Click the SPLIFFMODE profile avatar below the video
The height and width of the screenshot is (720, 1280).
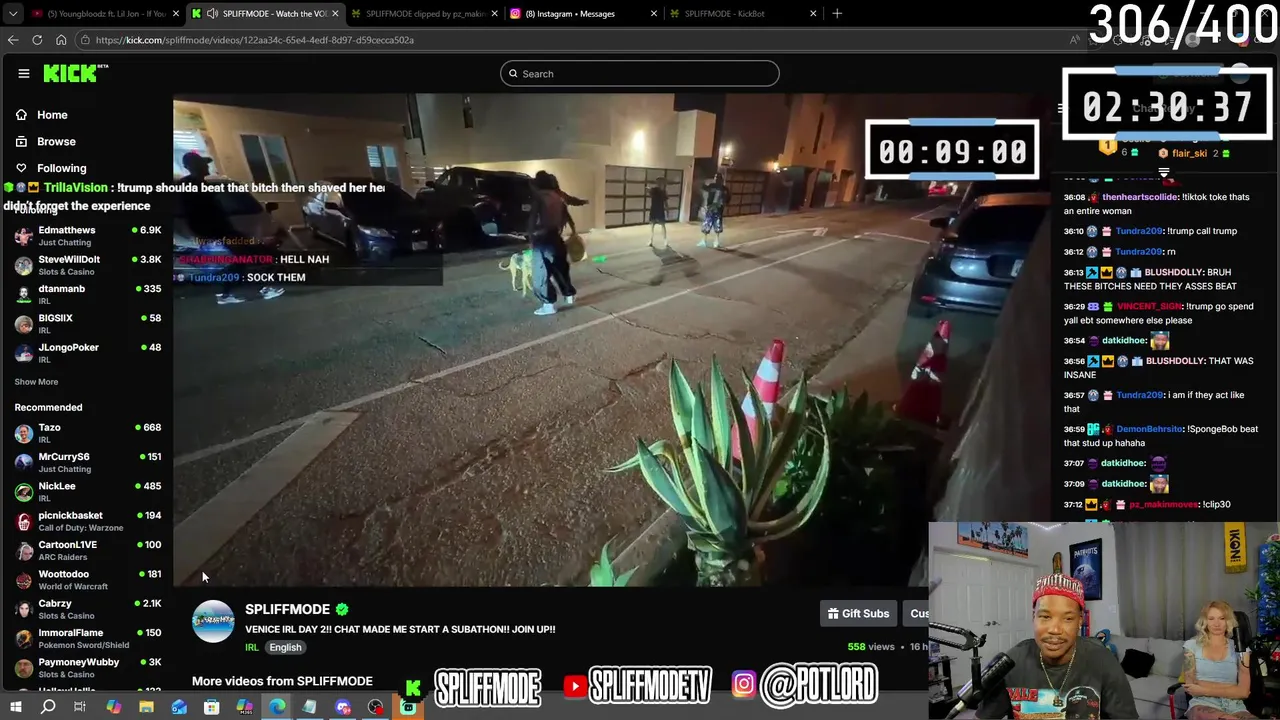[x=213, y=621]
